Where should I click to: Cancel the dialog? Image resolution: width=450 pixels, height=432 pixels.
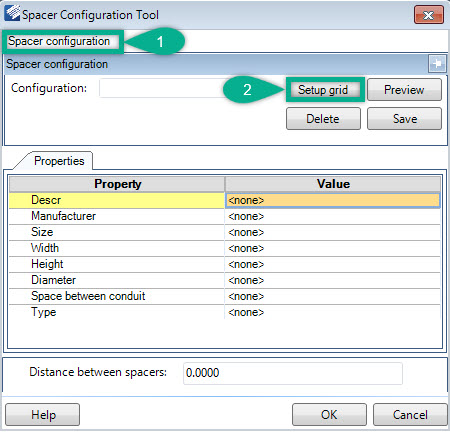point(410,415)
